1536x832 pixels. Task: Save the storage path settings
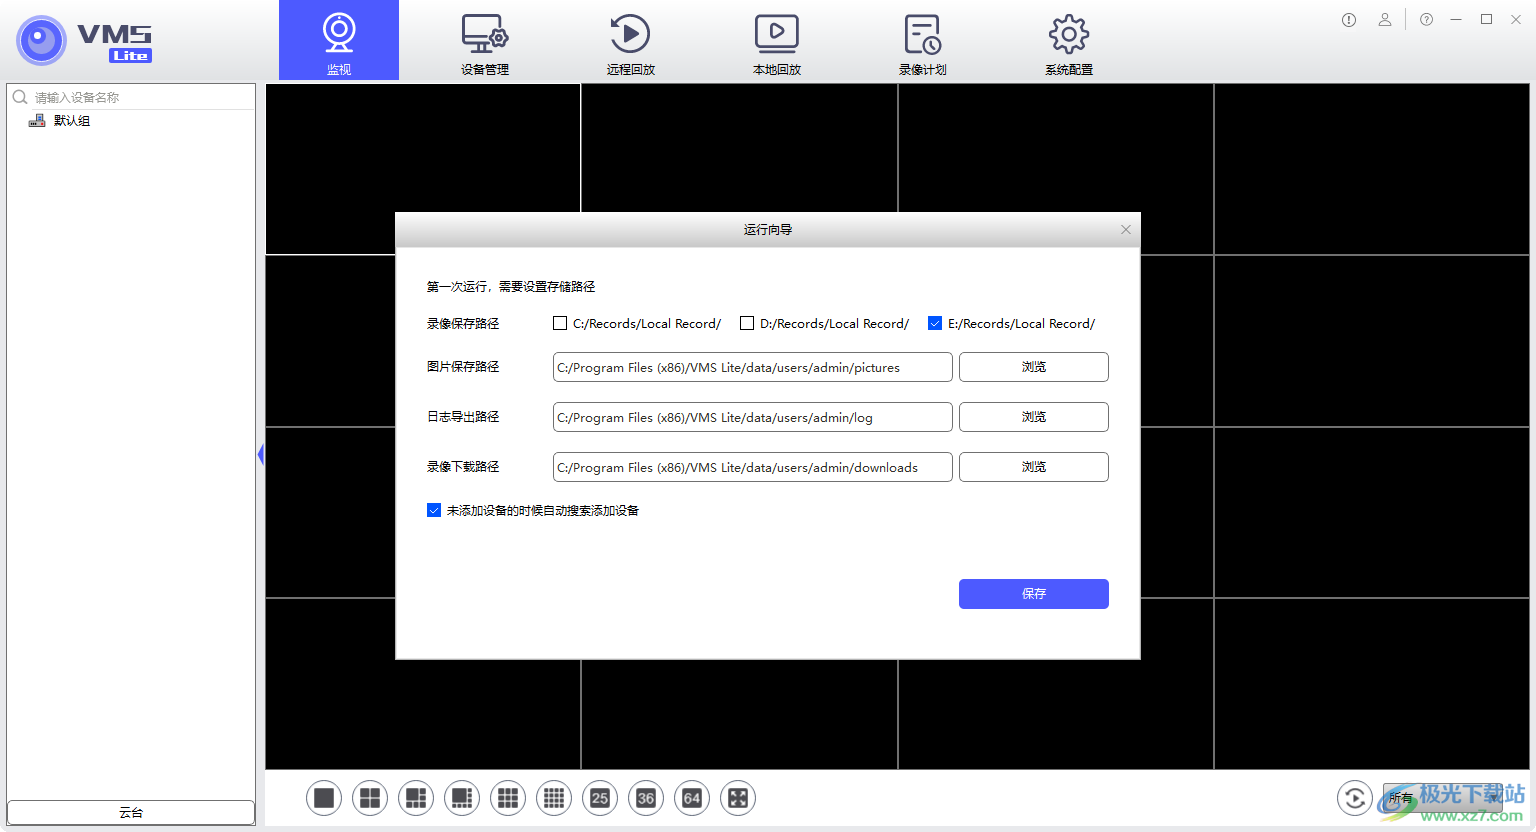[x=1033, y=594]
